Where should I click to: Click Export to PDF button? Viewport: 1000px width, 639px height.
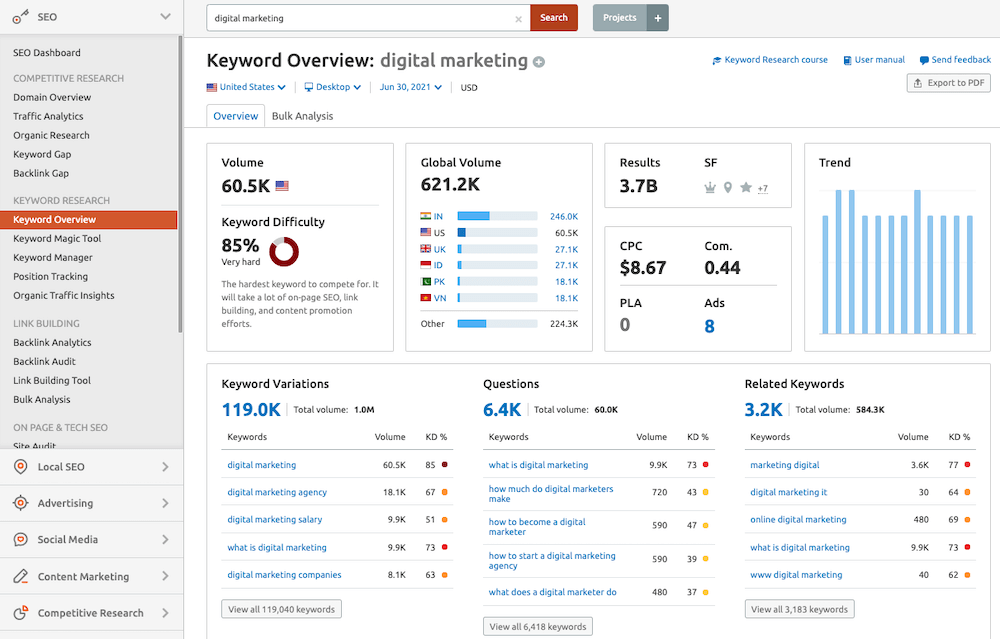948,83
